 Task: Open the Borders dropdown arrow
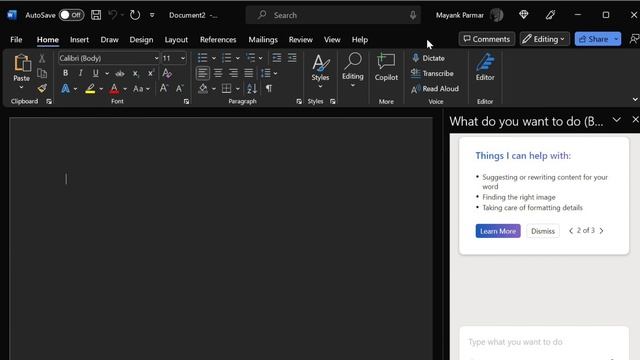tap(238, 89)
